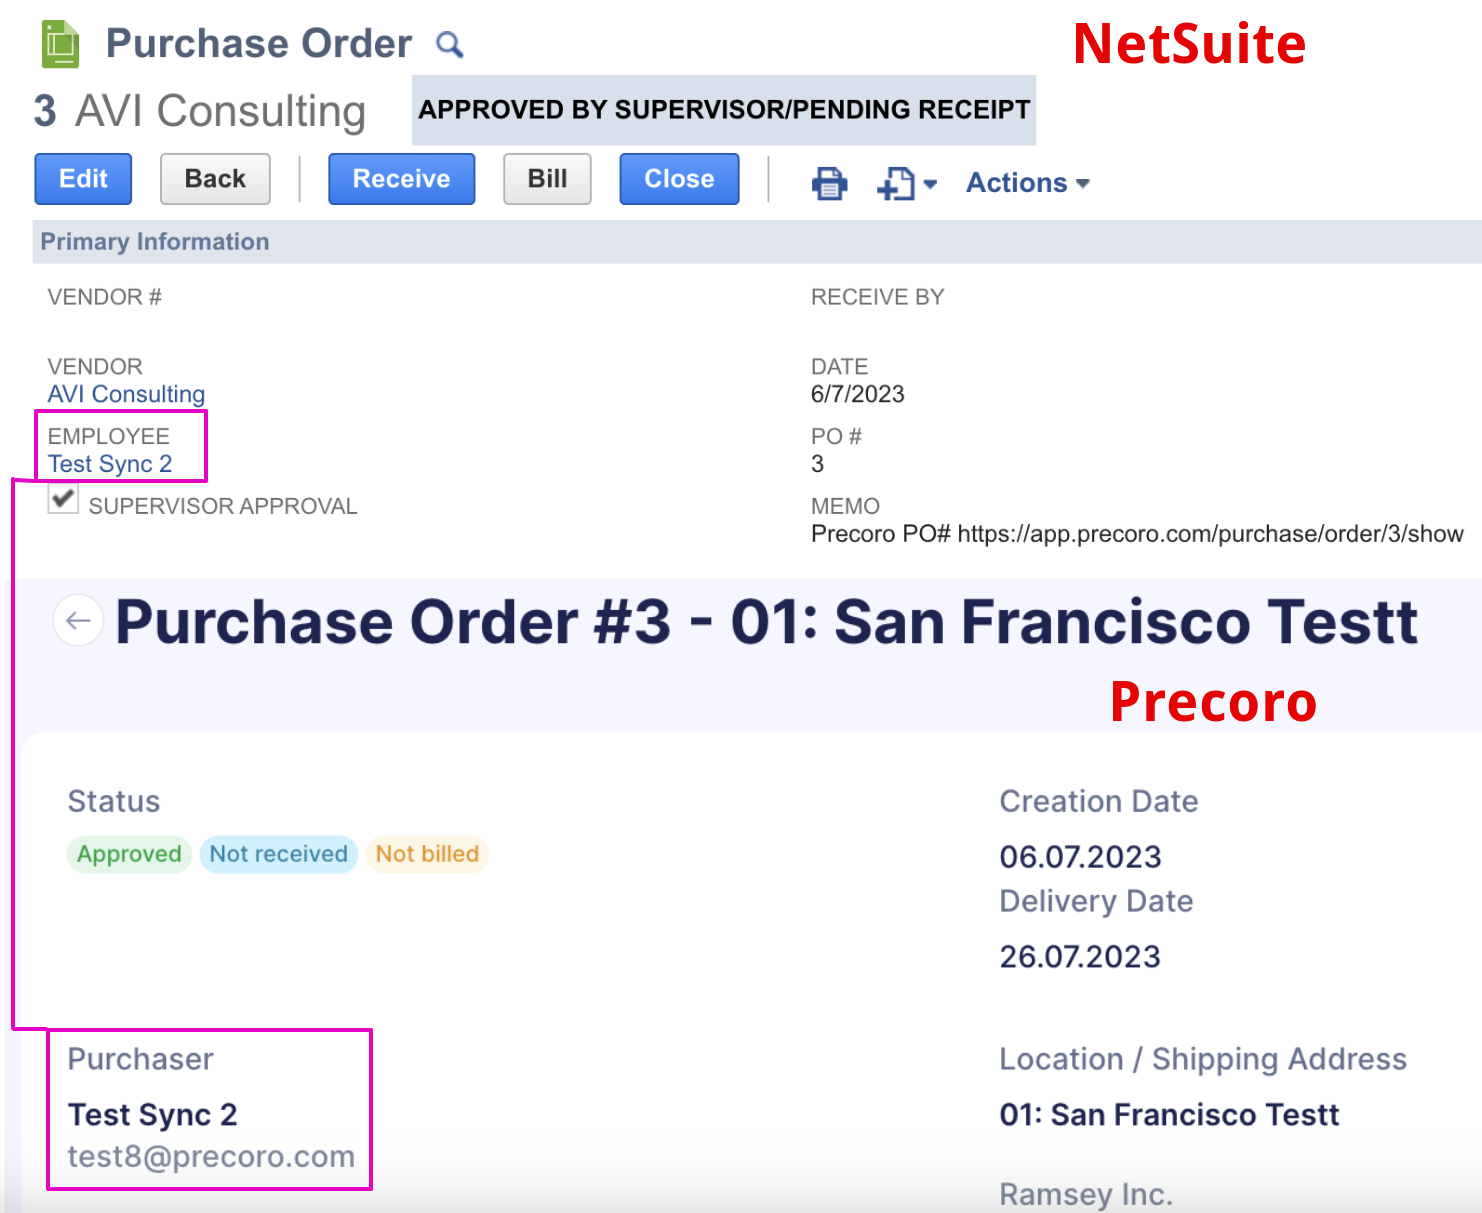Image resolution: width=1482 pixels, height=1213 pixels.
Task: Click the Creation Date value 06.07.2023
Action: coord(1080,857)
